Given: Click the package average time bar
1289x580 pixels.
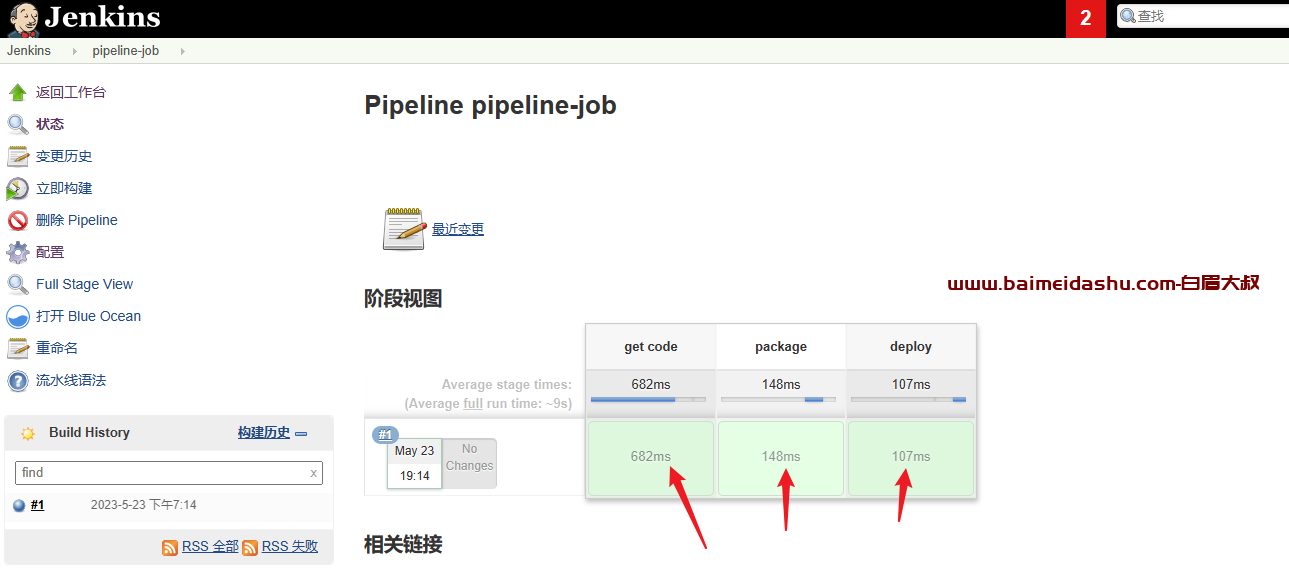Looking at the screenshot, I should (778, 399).
